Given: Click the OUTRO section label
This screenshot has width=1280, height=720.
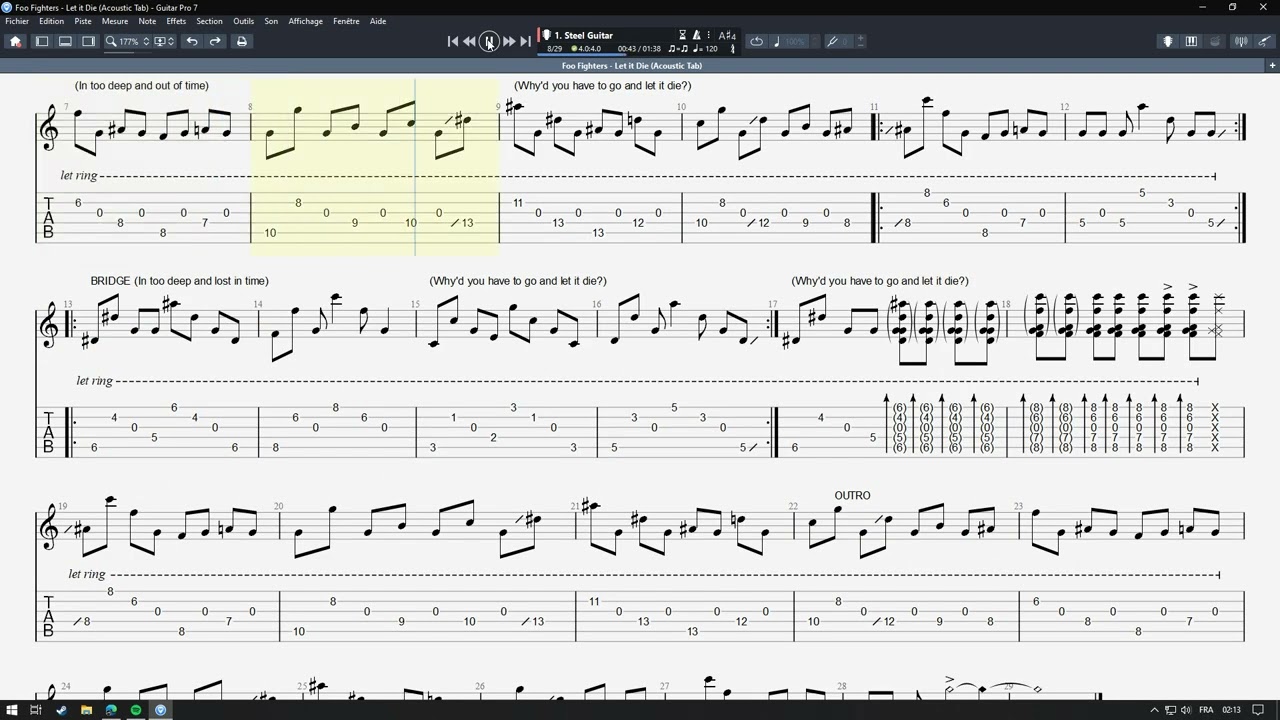Looking at the screenshot, I should (x=852, y=496).
